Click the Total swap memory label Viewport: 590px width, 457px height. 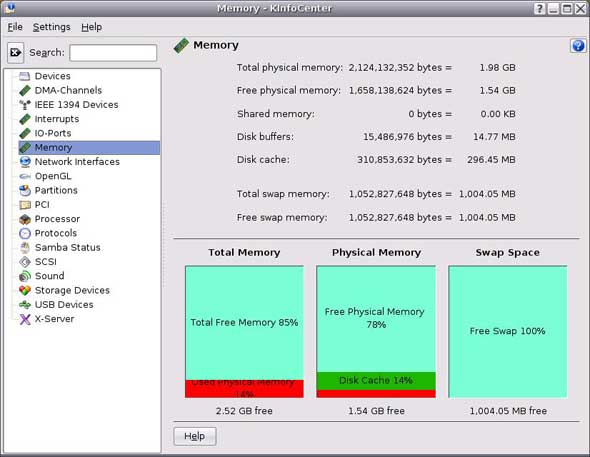(283, 194)
